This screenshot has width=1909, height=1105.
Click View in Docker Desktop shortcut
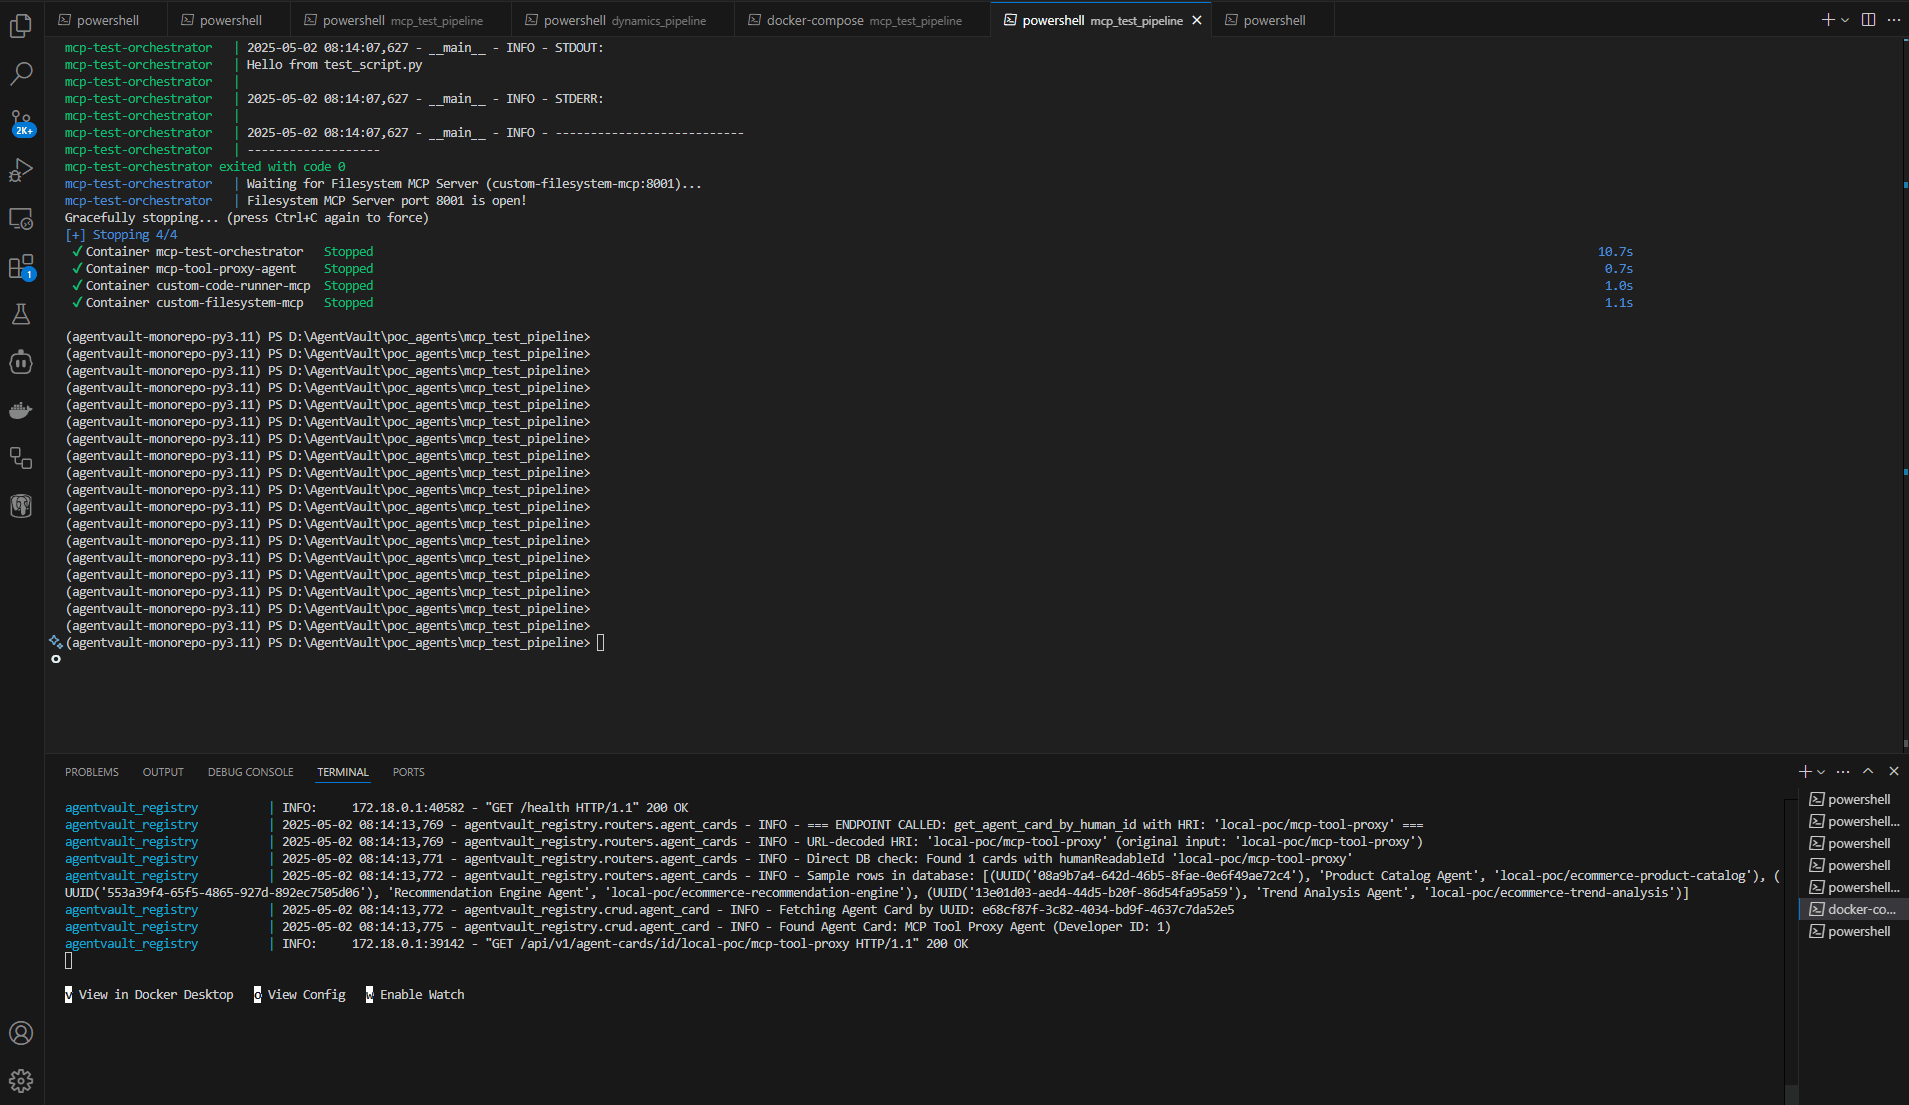pos(149,994)
